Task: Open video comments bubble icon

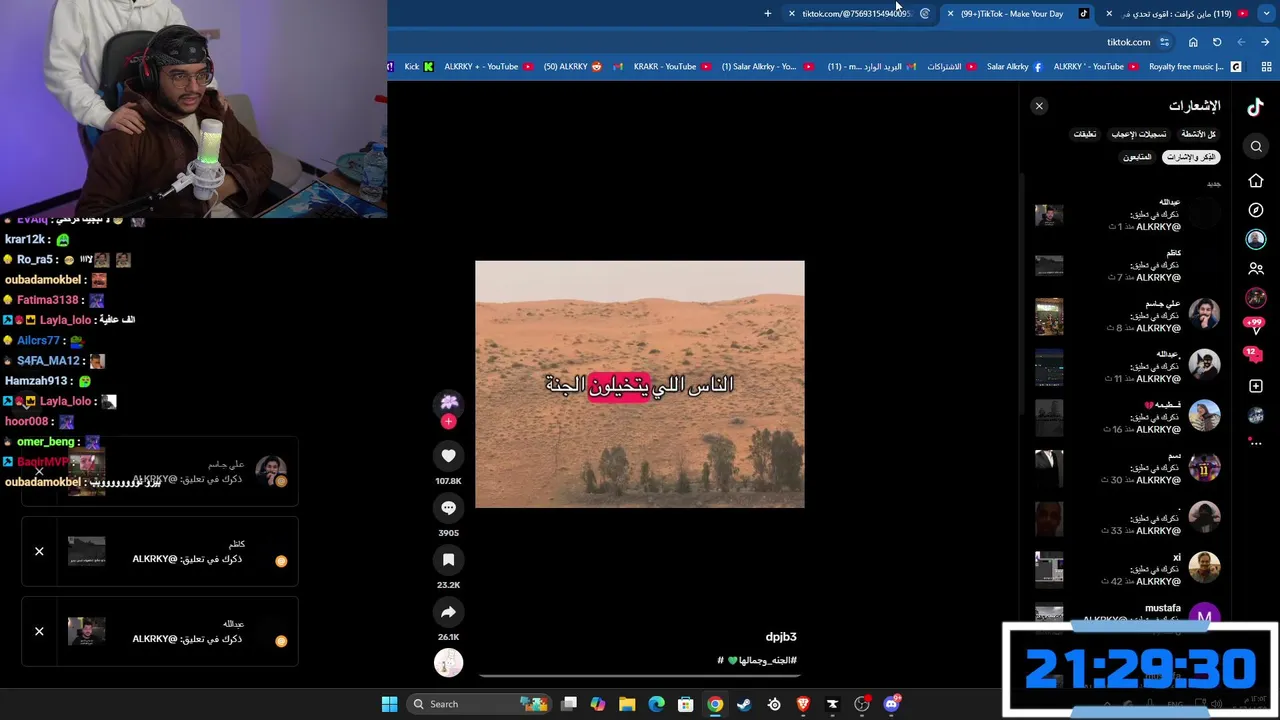Action: point(448,508)
